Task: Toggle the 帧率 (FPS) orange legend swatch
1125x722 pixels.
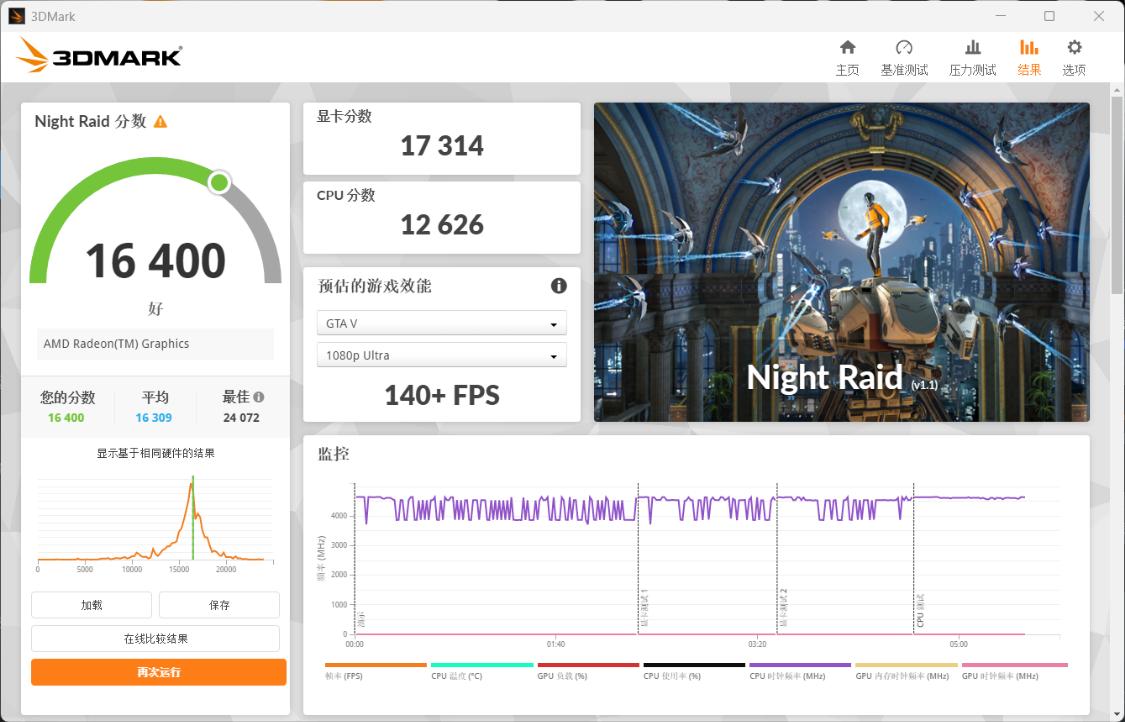Action: (376, 665)
